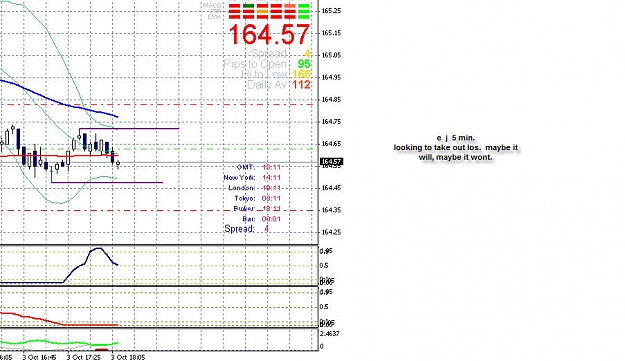This screenshot has width=625, height=361.
Task: Click the black current price tag 164.57 on the axis
Action: (x=331, y=162)
